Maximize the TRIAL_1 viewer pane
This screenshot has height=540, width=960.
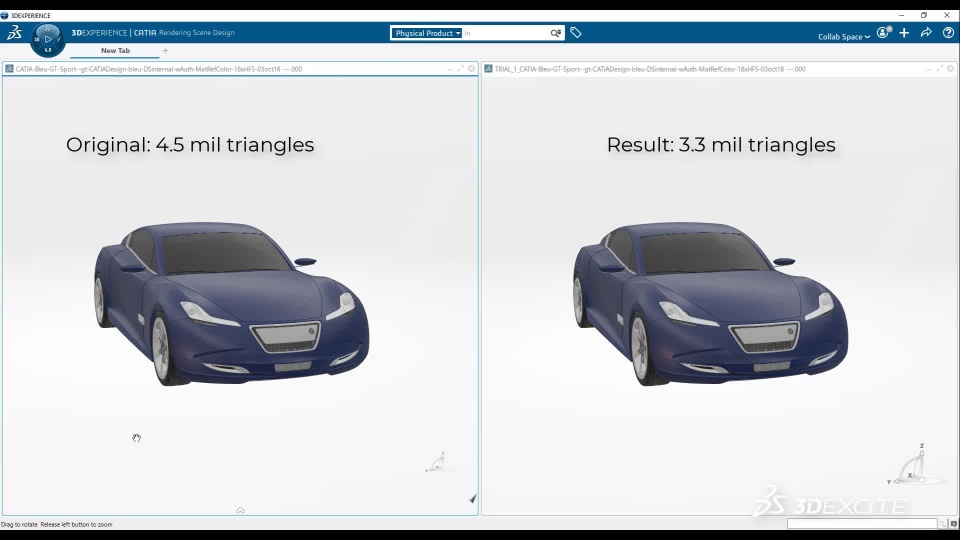coord(939,69)
